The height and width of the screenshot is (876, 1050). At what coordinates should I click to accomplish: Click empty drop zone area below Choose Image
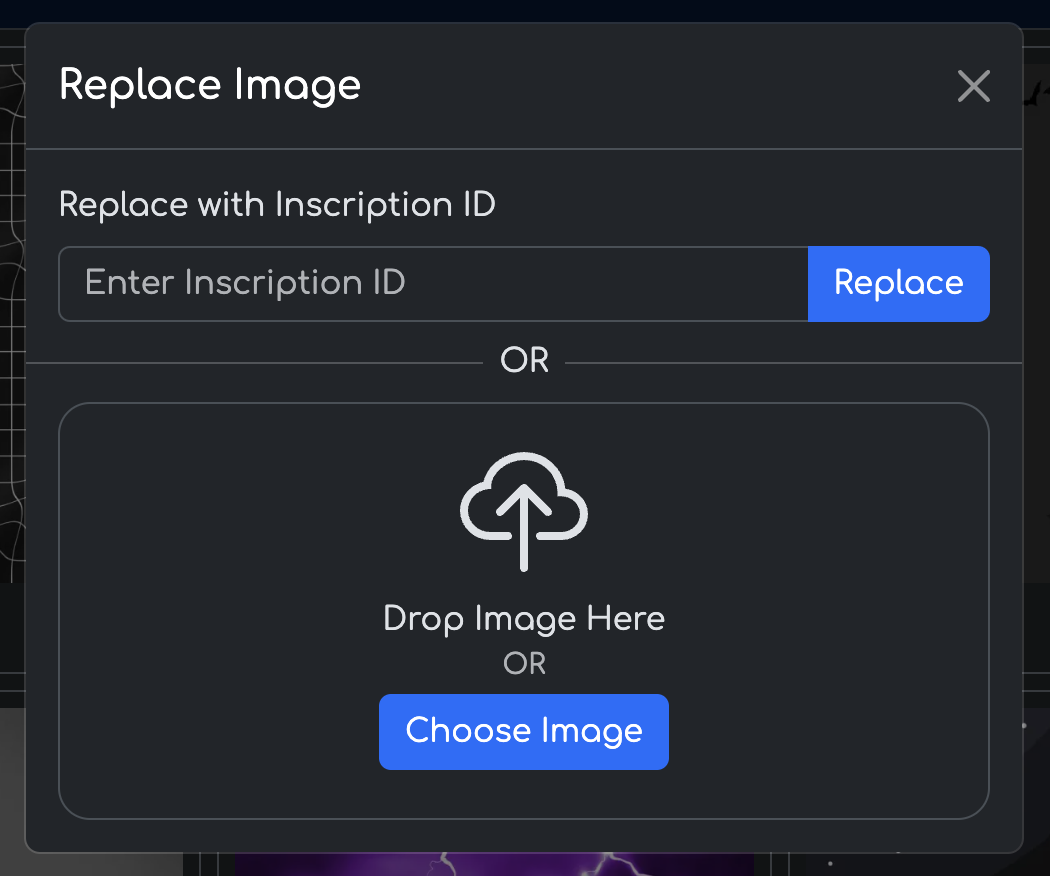(x=524, y=795)
